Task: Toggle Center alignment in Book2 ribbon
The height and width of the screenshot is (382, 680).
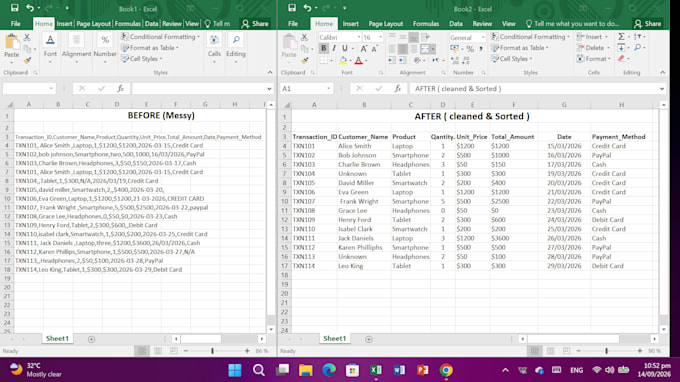Action: pyautogui.click(x=403, y=49)
